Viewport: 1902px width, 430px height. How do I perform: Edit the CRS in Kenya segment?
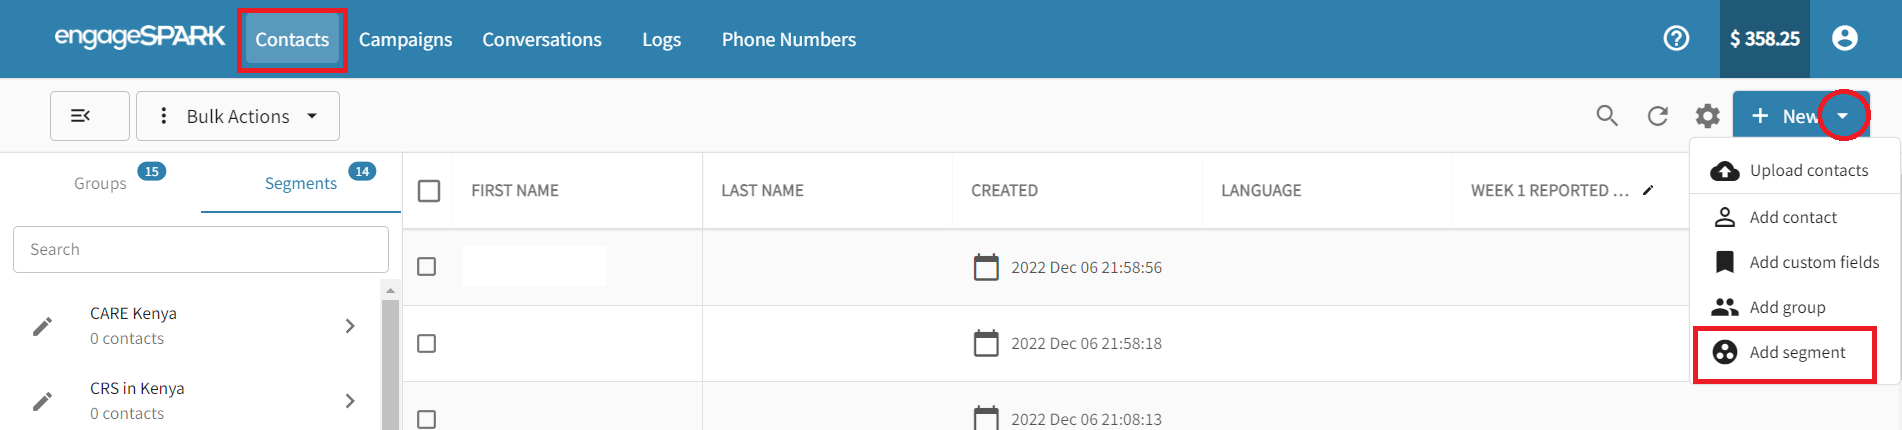(42, 401)
